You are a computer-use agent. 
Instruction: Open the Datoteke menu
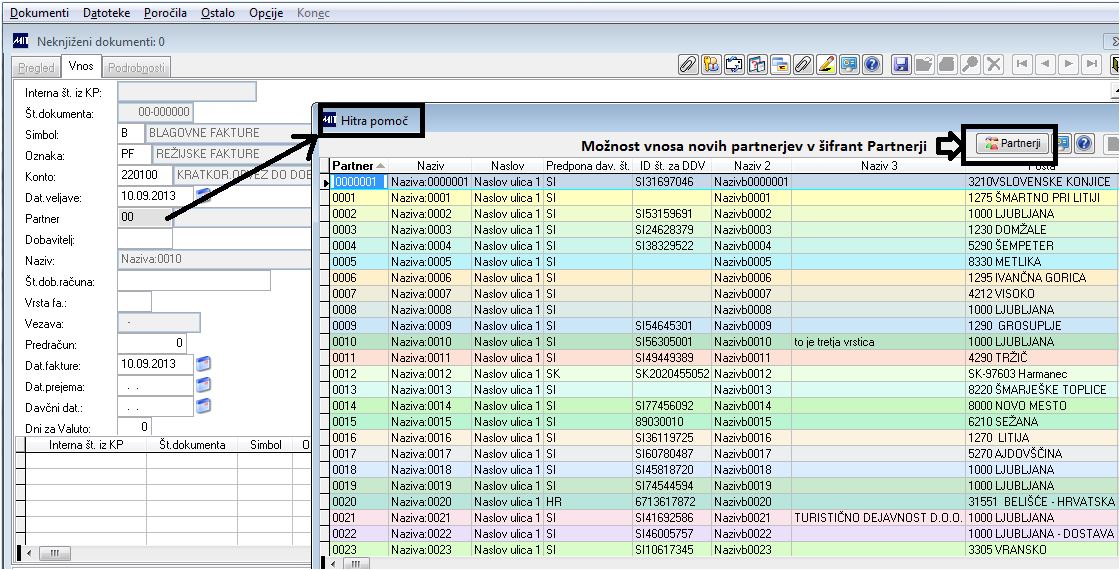coord(106,13)
